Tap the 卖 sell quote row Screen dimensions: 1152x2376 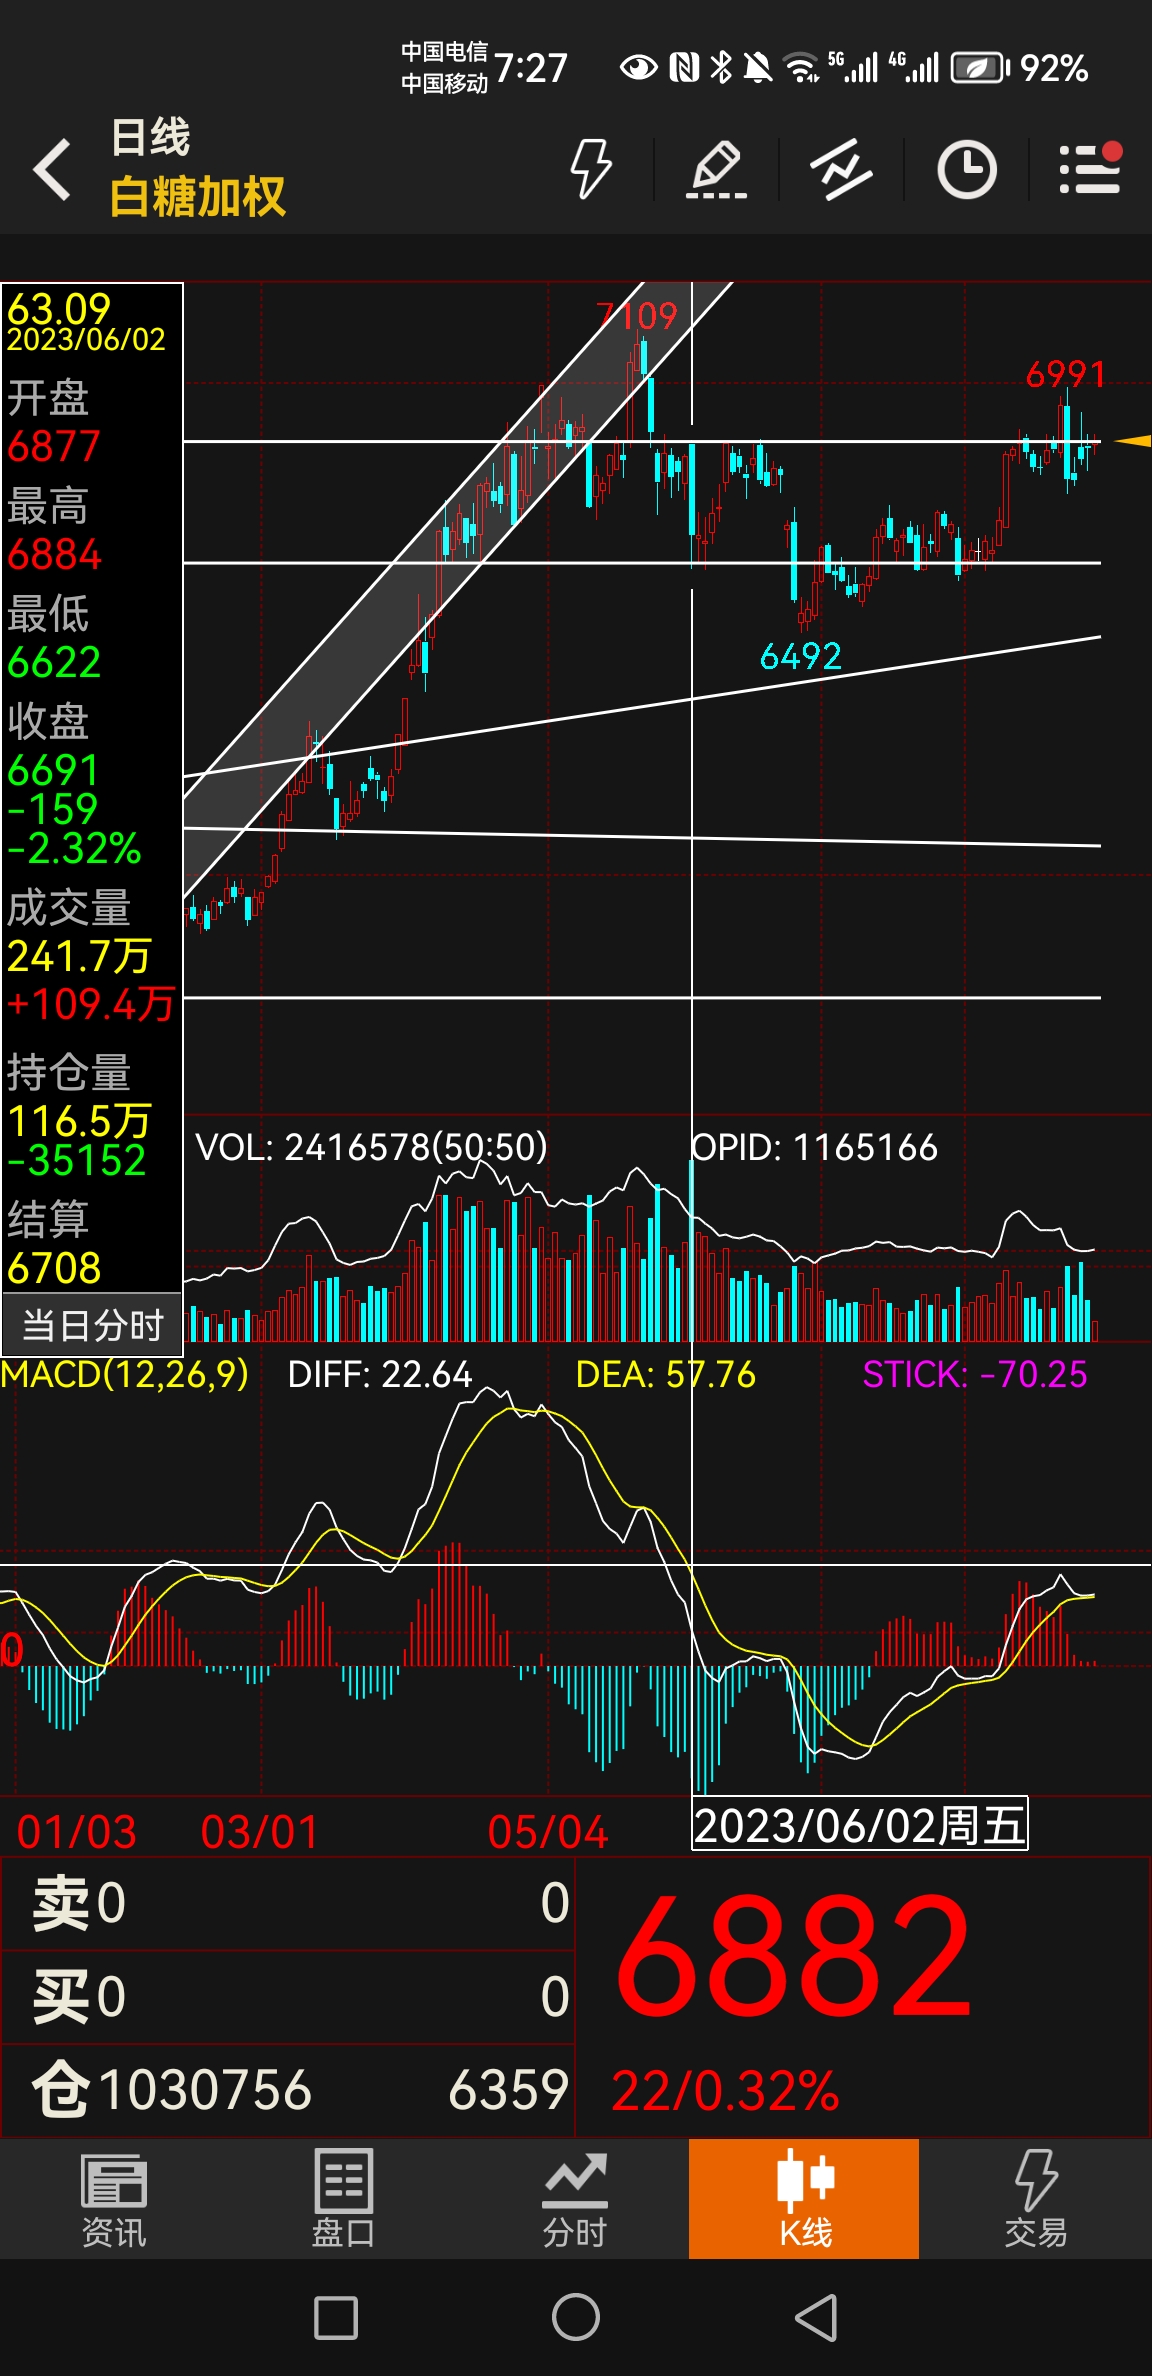pos(288,1903)
